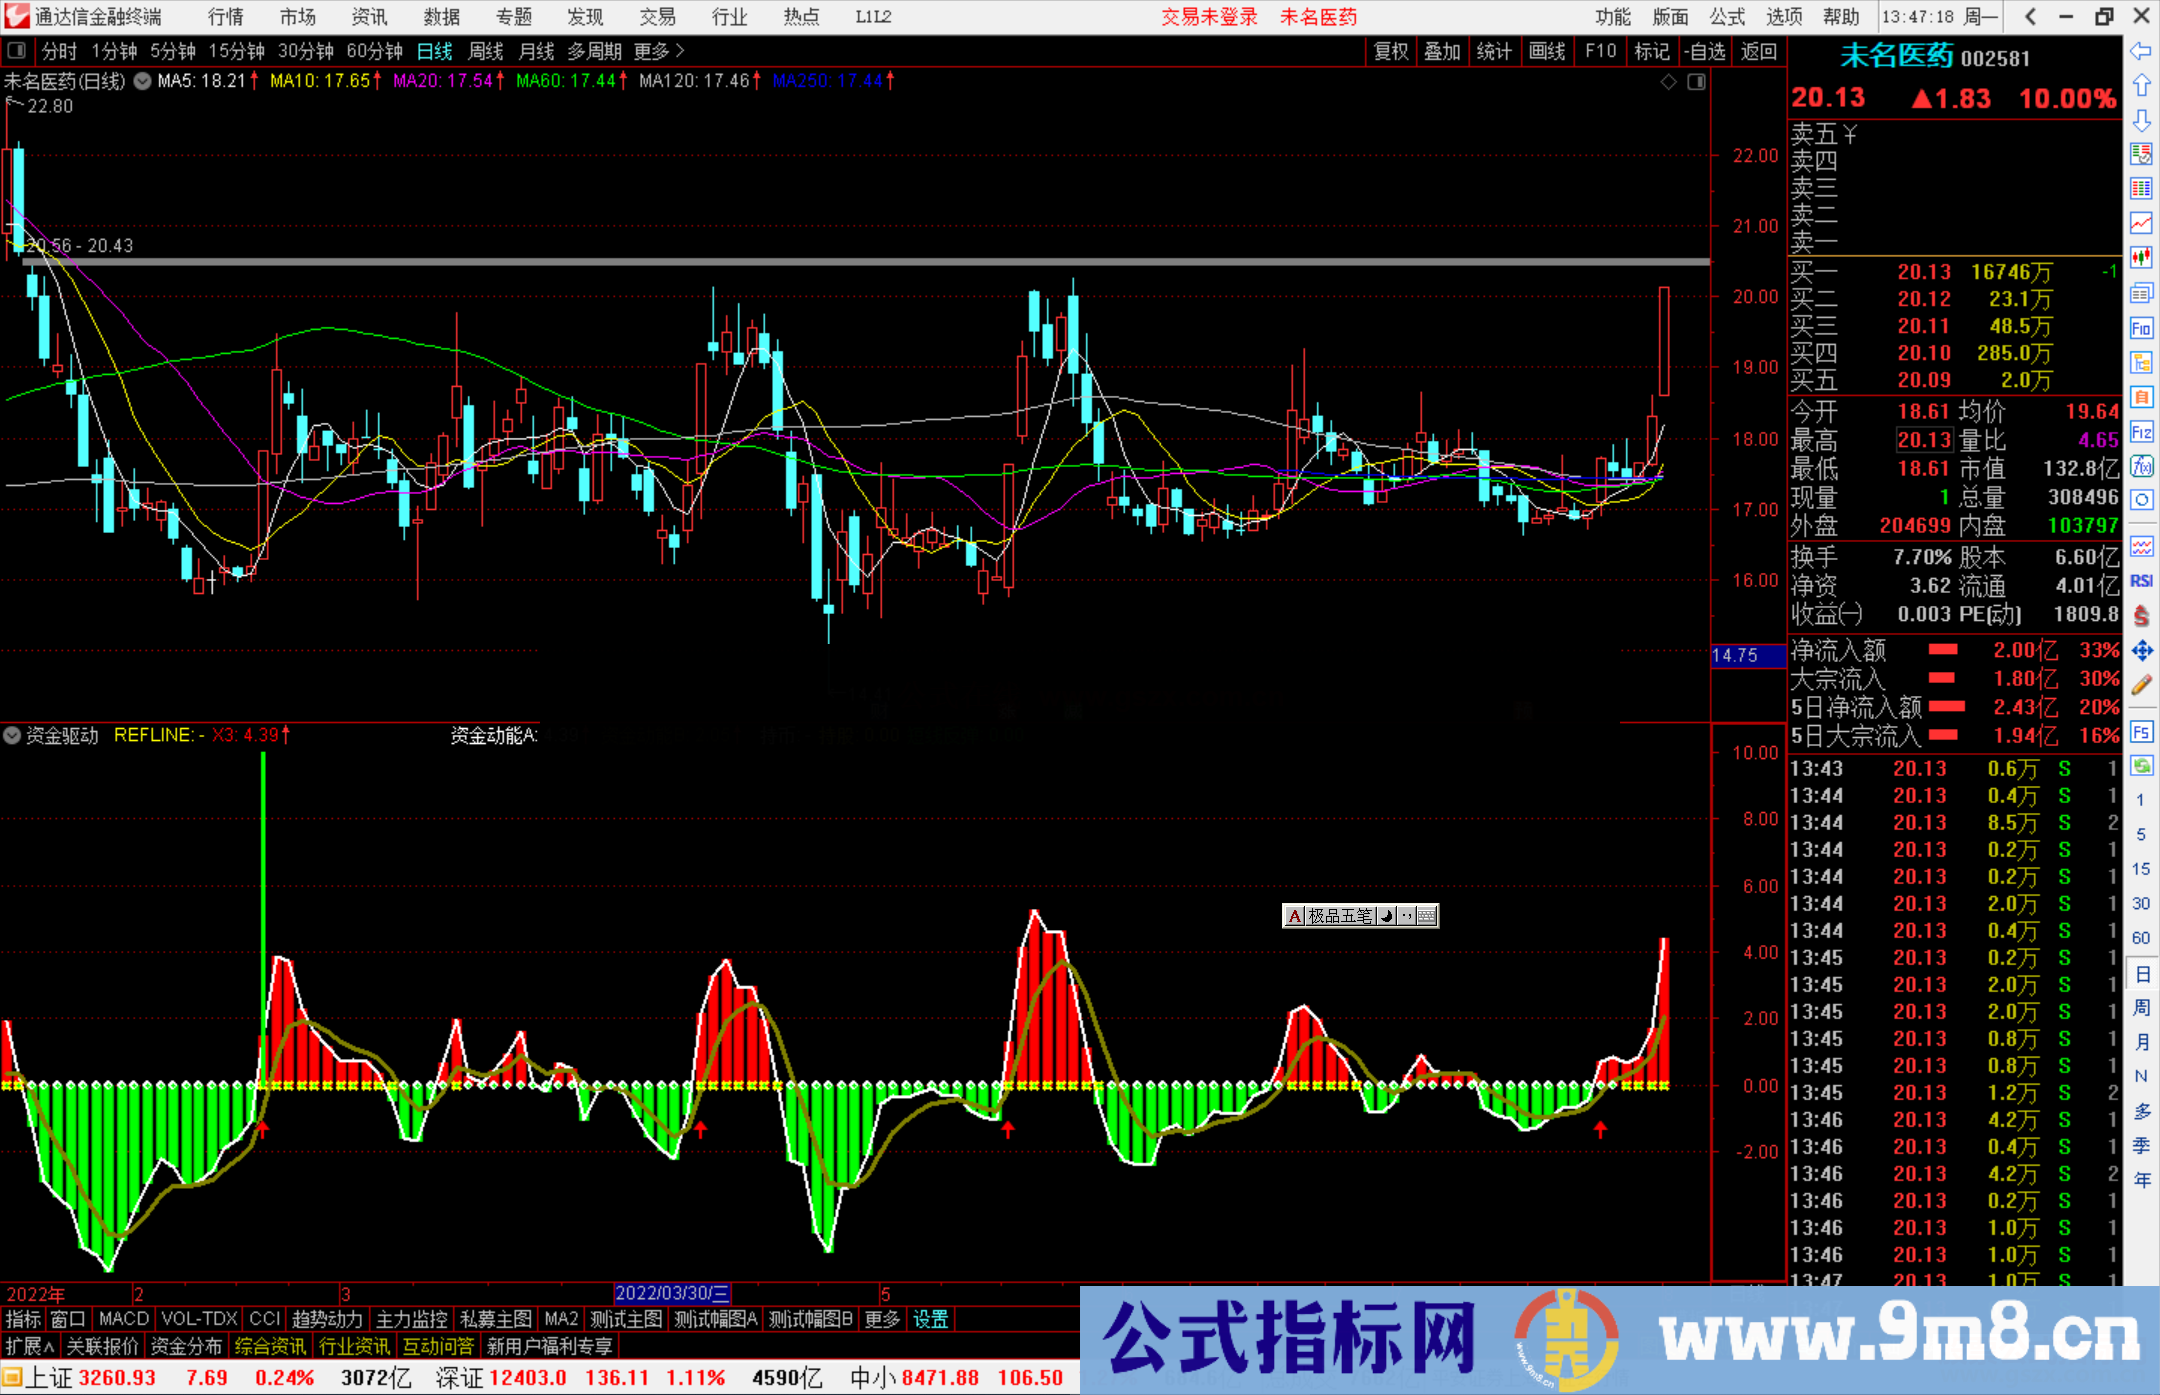Viewport: 2160px width, 1395px height.
Task: Click the 设置 button in the indicator bar
Action: tap(930, 1319)
